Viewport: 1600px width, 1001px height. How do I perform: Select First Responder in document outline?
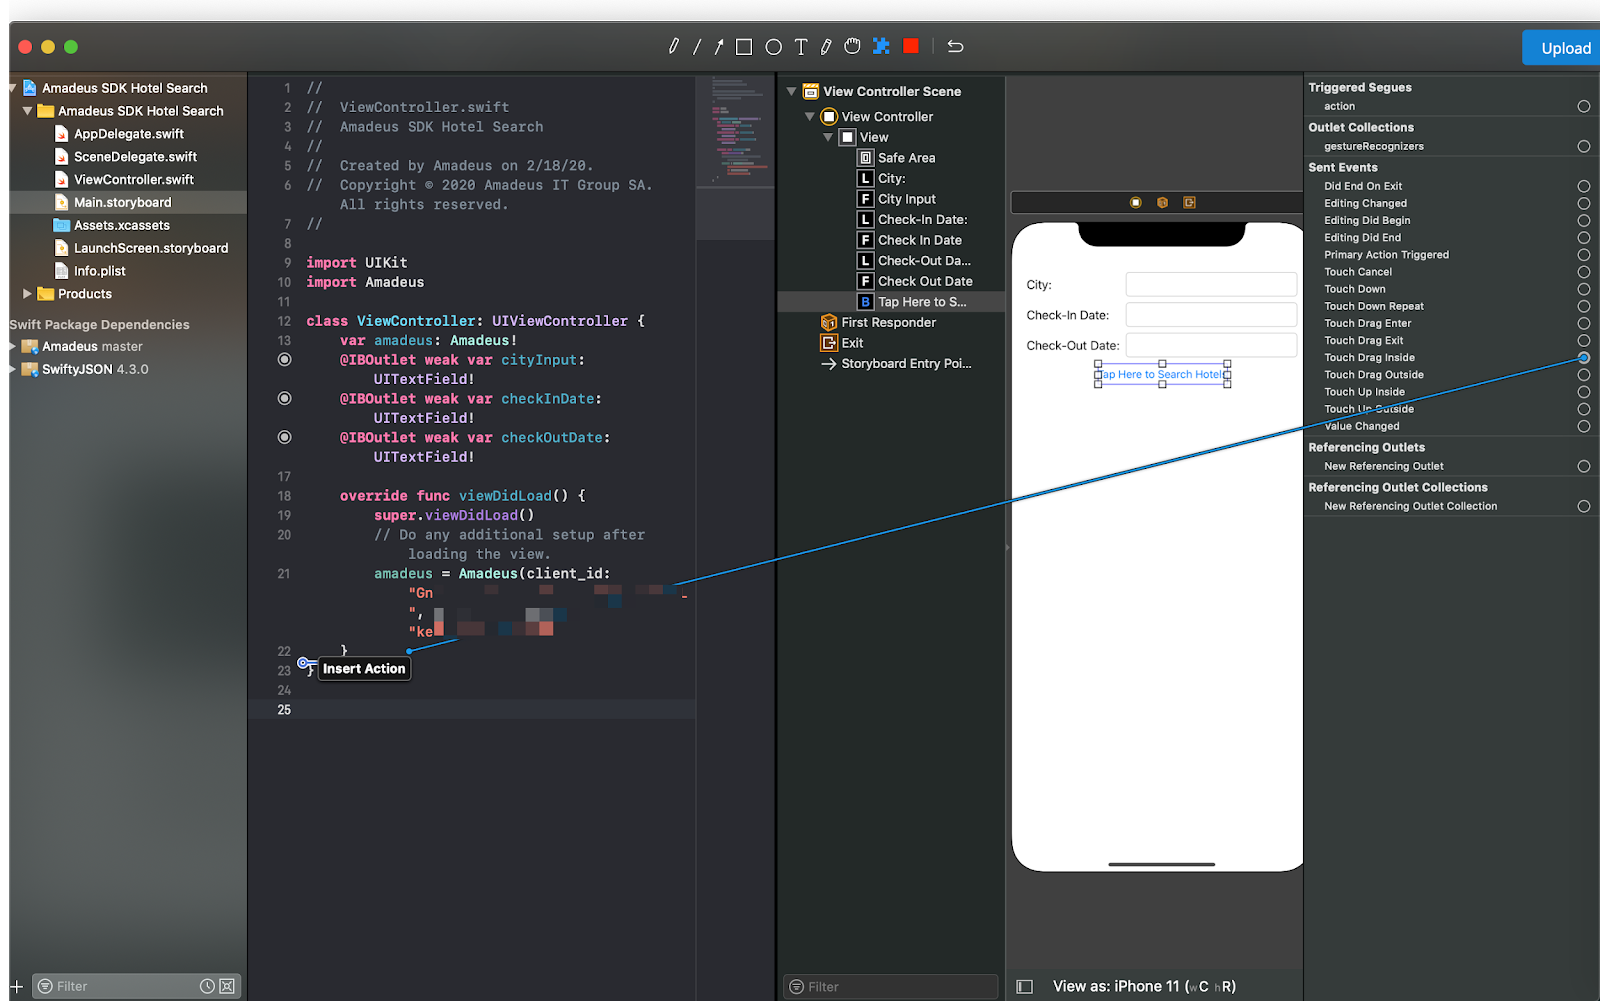889,322
